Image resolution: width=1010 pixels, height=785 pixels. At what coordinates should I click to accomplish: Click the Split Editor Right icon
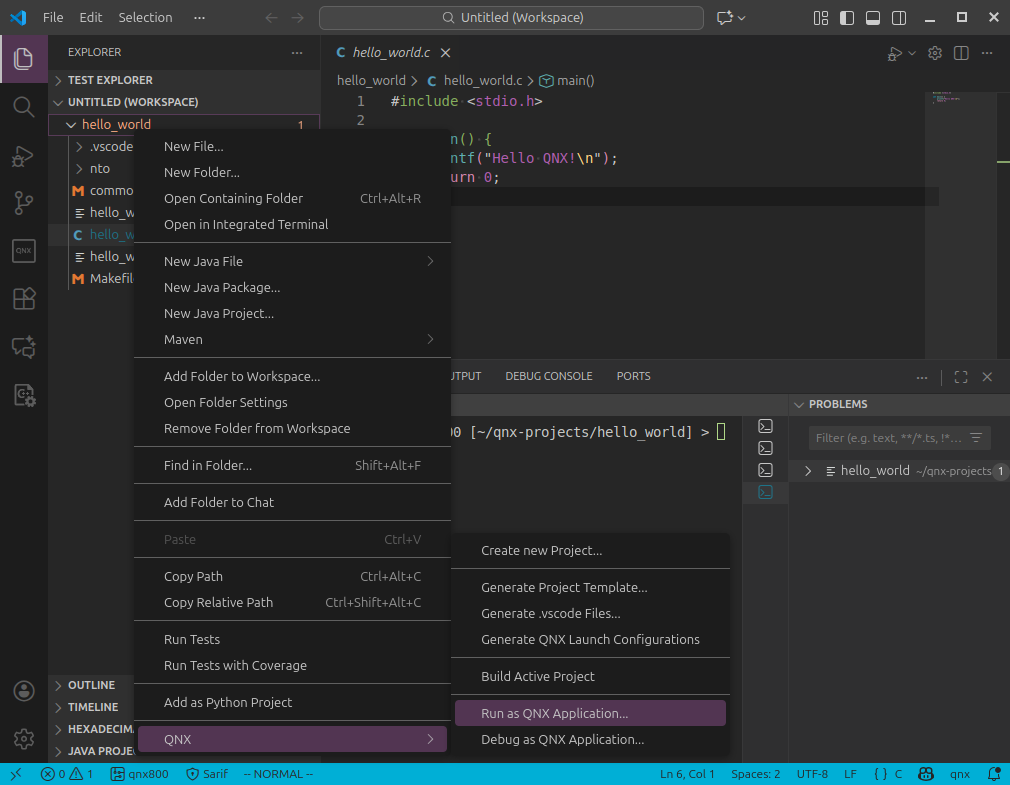(961, 53)
